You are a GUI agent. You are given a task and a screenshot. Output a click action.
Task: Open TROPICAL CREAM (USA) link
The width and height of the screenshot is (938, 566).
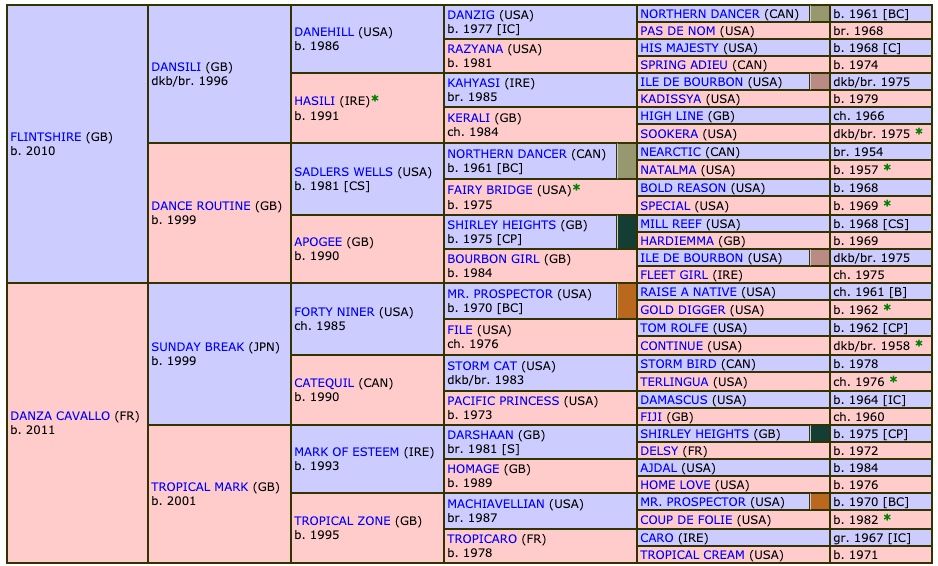pos(692,555)
